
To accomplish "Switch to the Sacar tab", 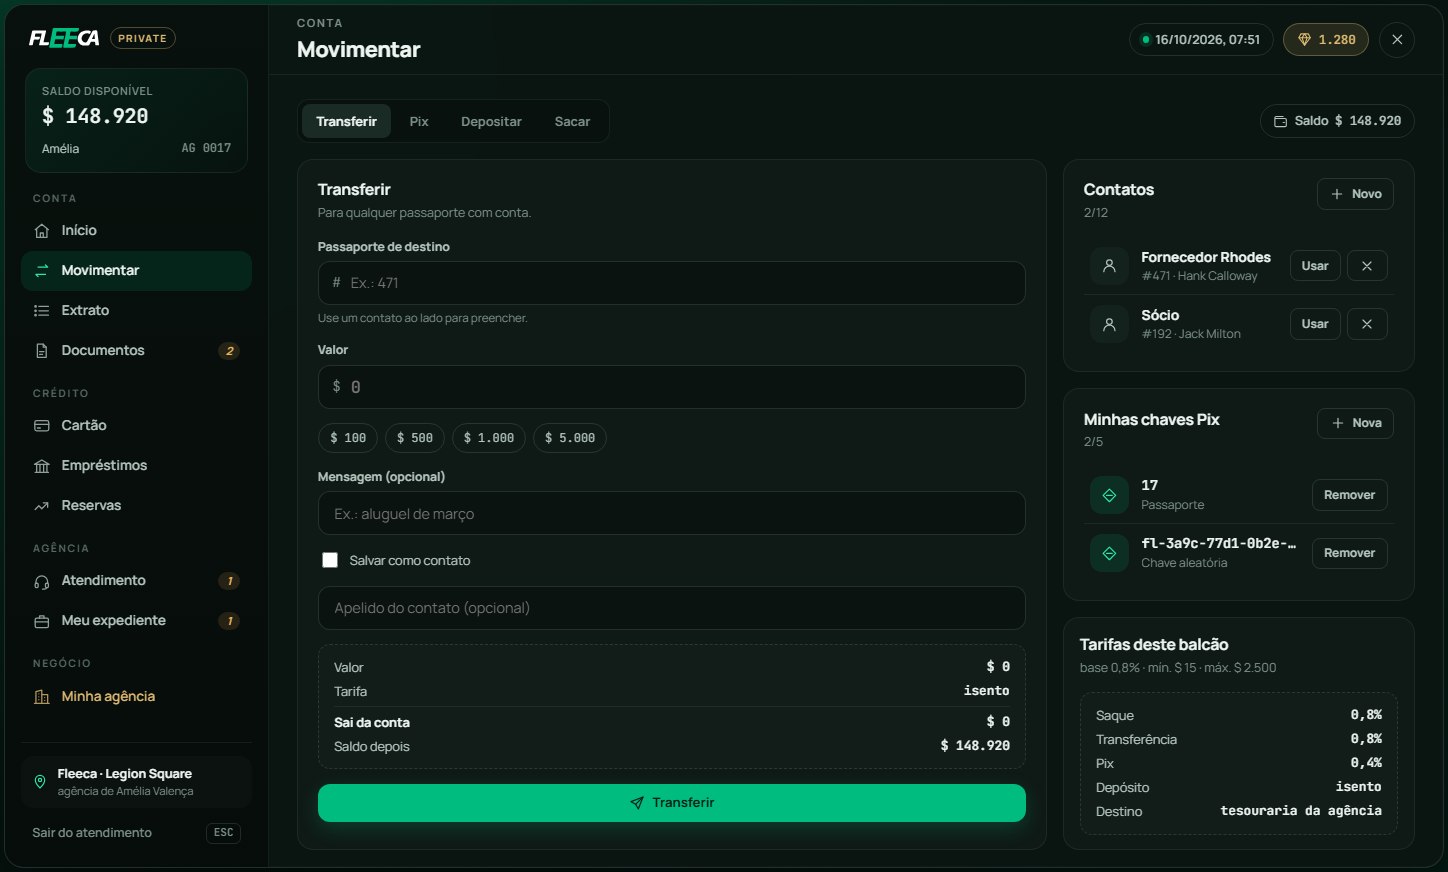I will [572, 121].
